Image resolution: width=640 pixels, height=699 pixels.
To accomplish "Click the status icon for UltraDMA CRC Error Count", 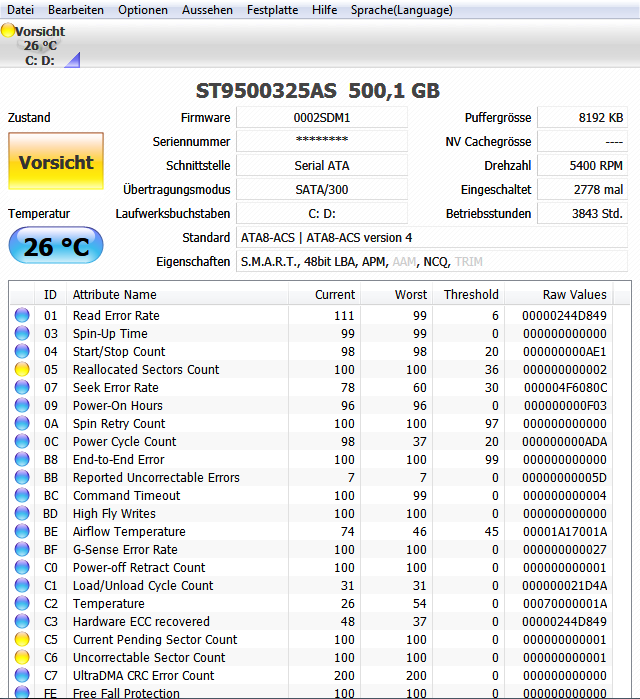I will point(22,675).
